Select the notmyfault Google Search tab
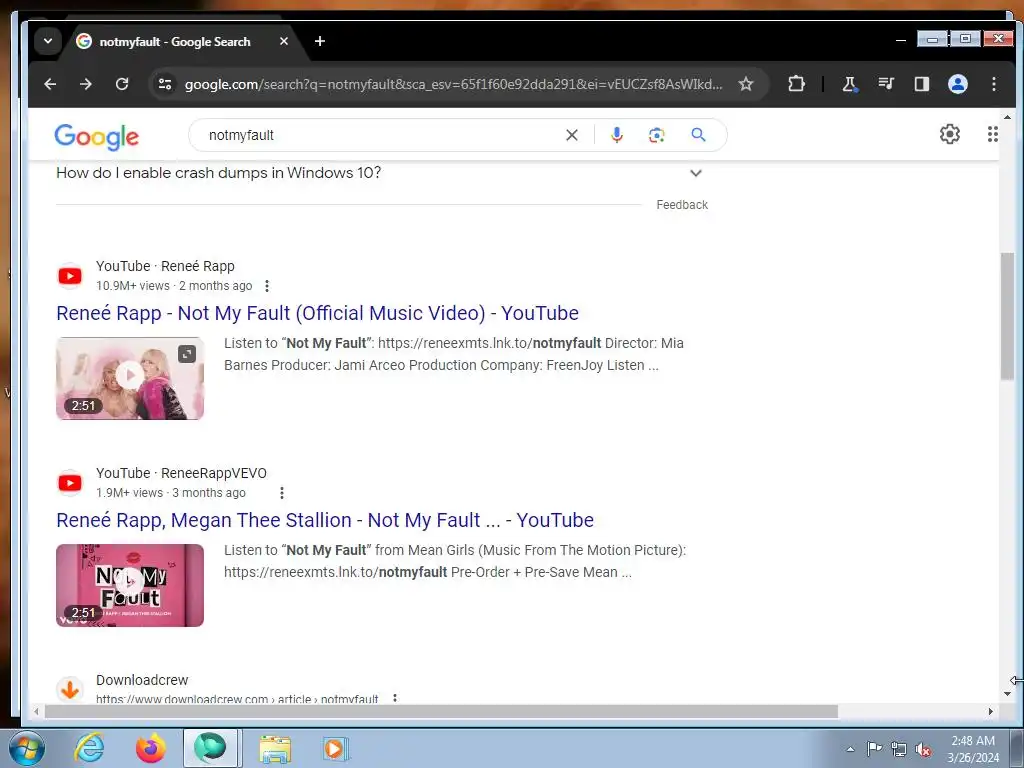This screenshot has width=1024, height=768. click(x=174, y=42)
